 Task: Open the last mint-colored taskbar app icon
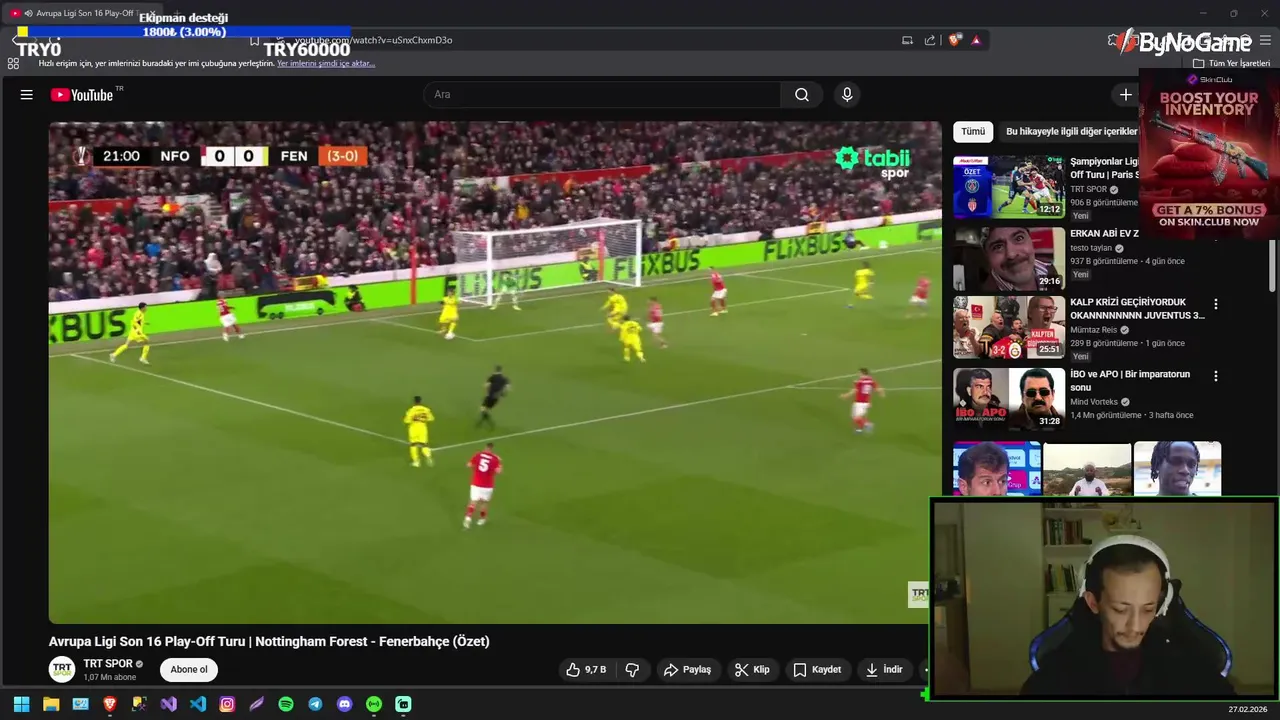(x=403, y=704)
